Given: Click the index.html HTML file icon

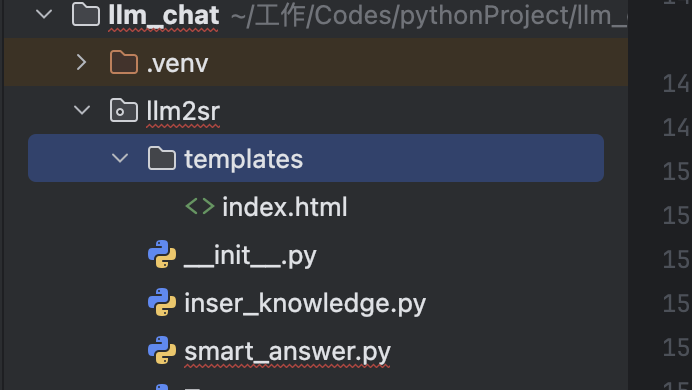Looking at the screenshot, I should coord(200,206).
